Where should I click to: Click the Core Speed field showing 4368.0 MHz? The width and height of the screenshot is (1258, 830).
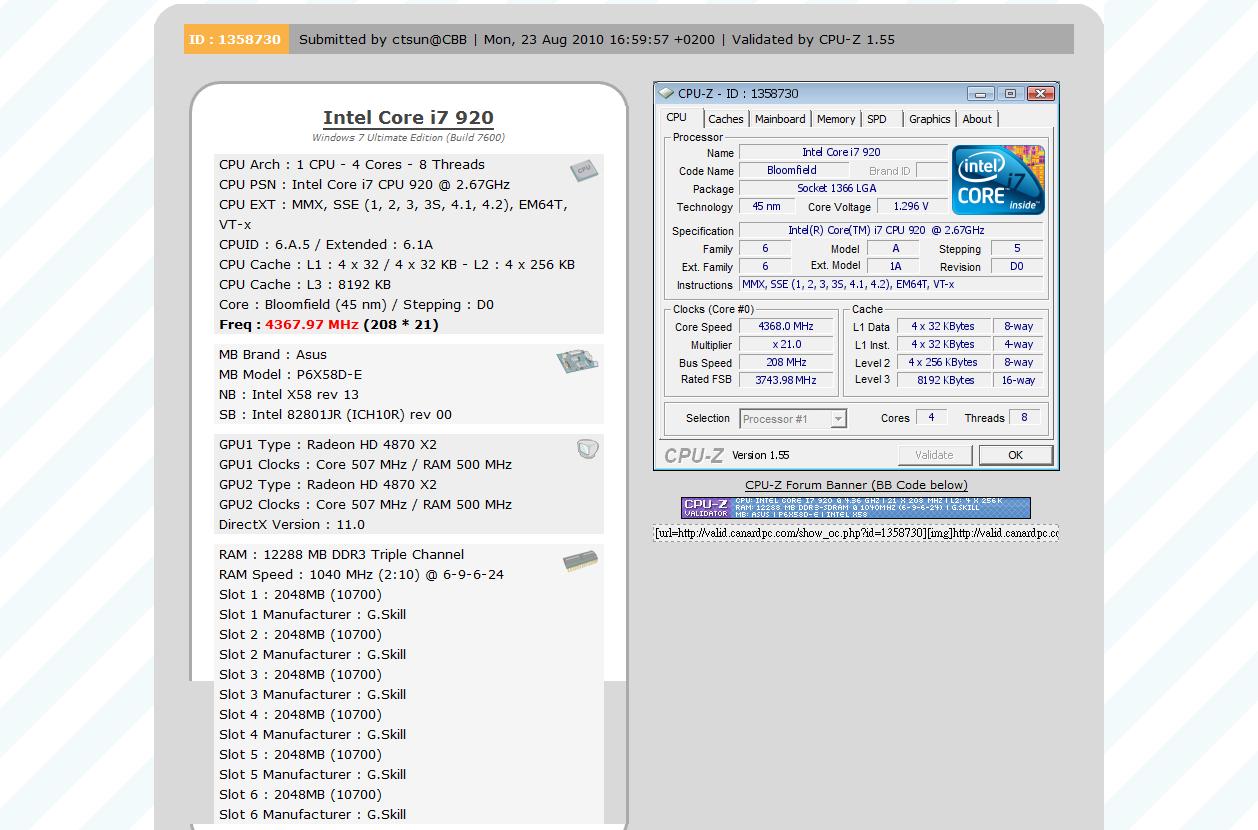[786, 327]
